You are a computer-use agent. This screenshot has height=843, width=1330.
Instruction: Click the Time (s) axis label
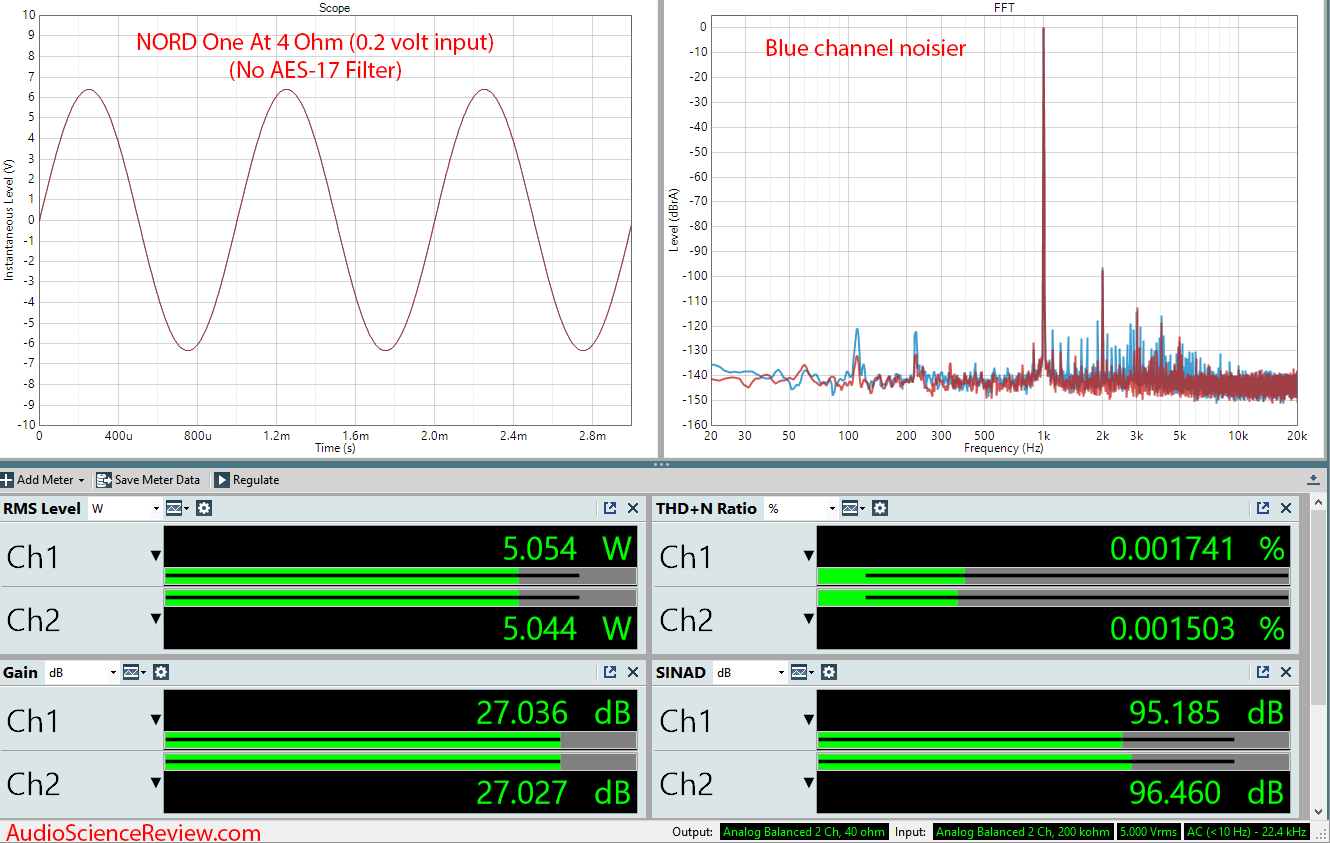(x=335, y=448)
